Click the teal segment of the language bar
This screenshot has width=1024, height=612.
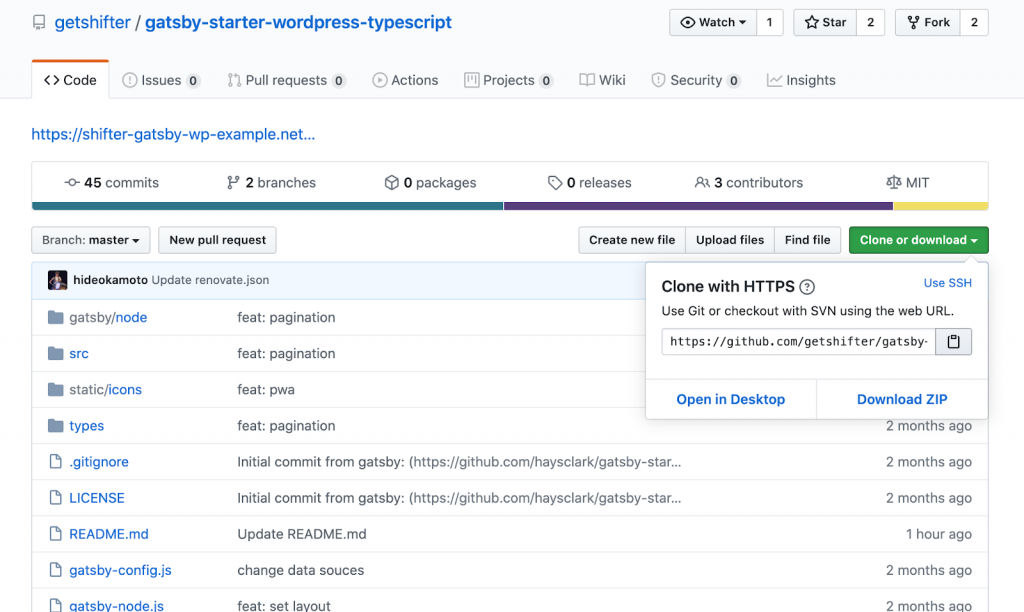267,206
